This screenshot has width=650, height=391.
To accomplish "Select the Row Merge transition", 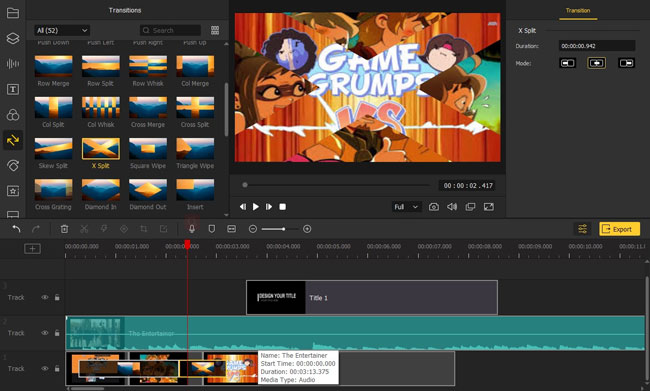I will 53,66.
